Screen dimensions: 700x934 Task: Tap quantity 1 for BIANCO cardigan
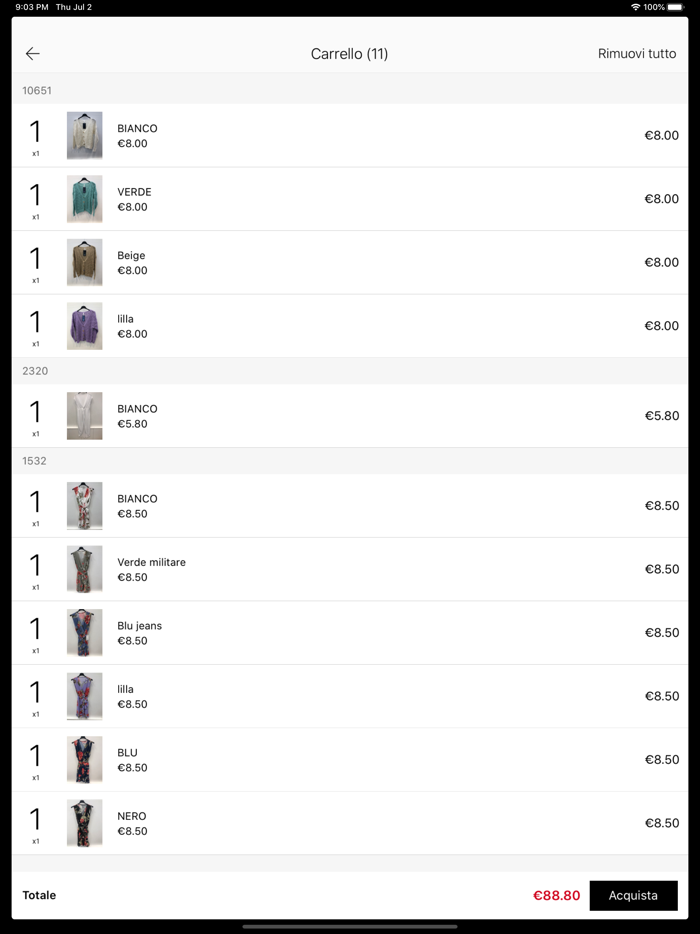35,134
